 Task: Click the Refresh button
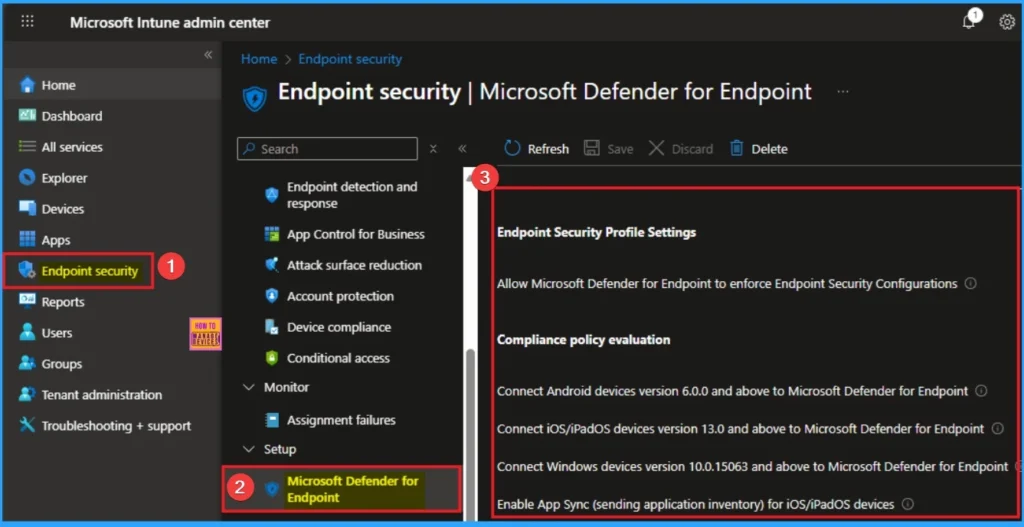click(537, 149)
